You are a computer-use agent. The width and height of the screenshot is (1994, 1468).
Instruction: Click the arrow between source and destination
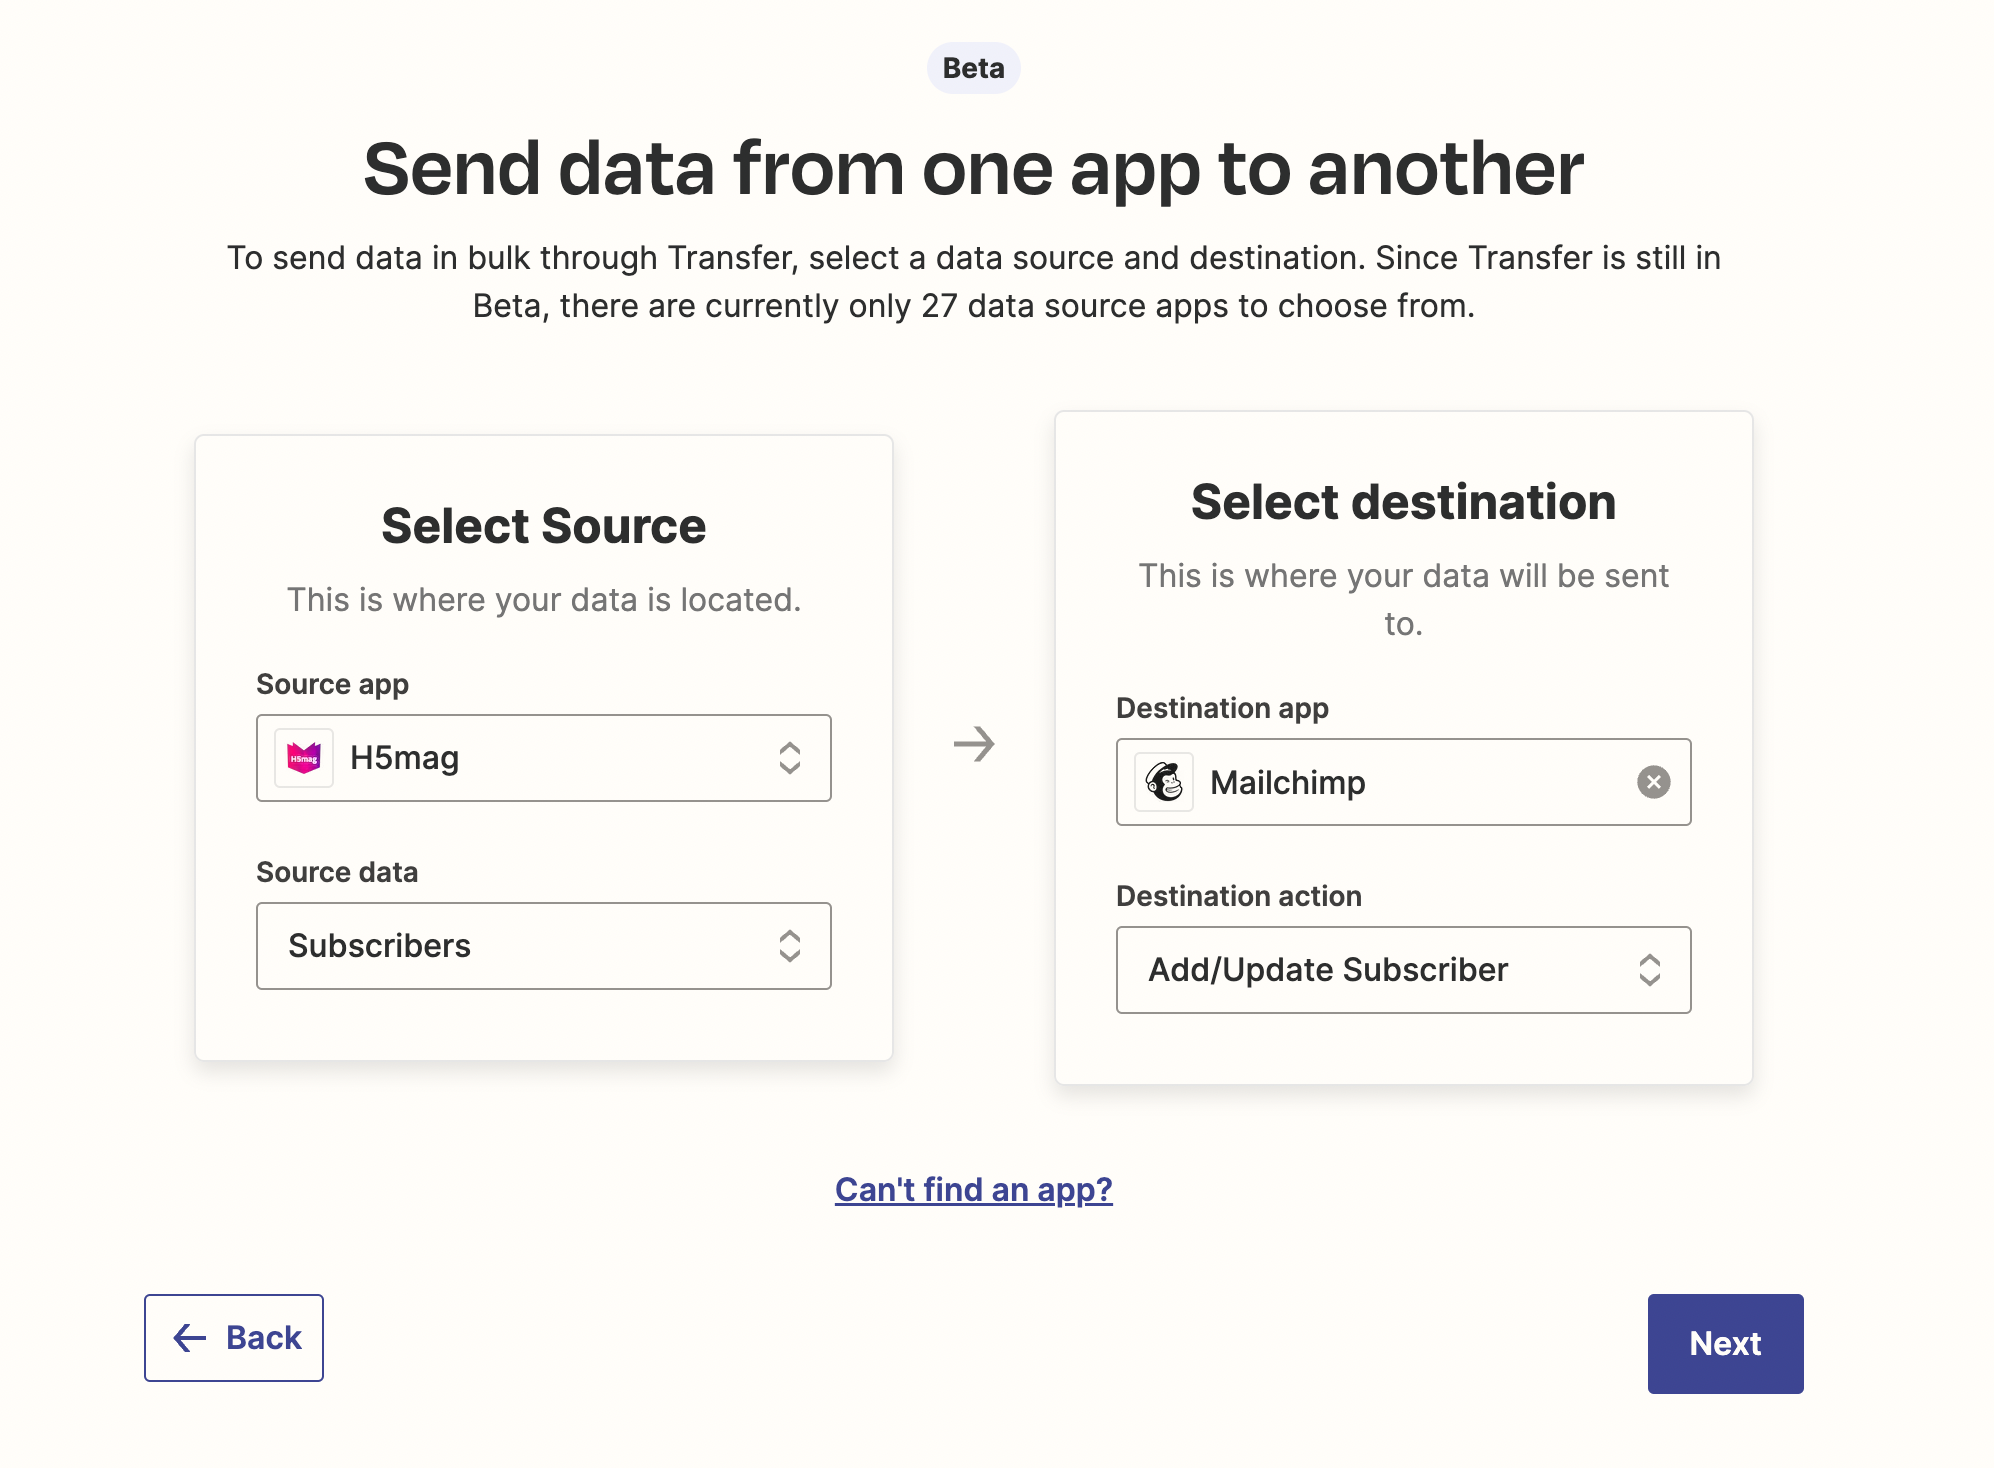[974, 744]
